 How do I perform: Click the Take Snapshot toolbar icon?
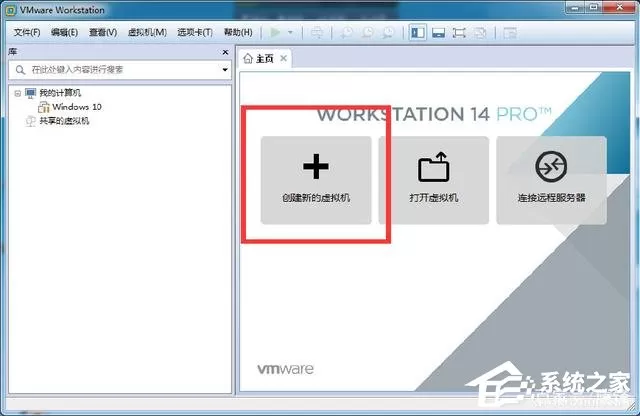click(347, 33)
